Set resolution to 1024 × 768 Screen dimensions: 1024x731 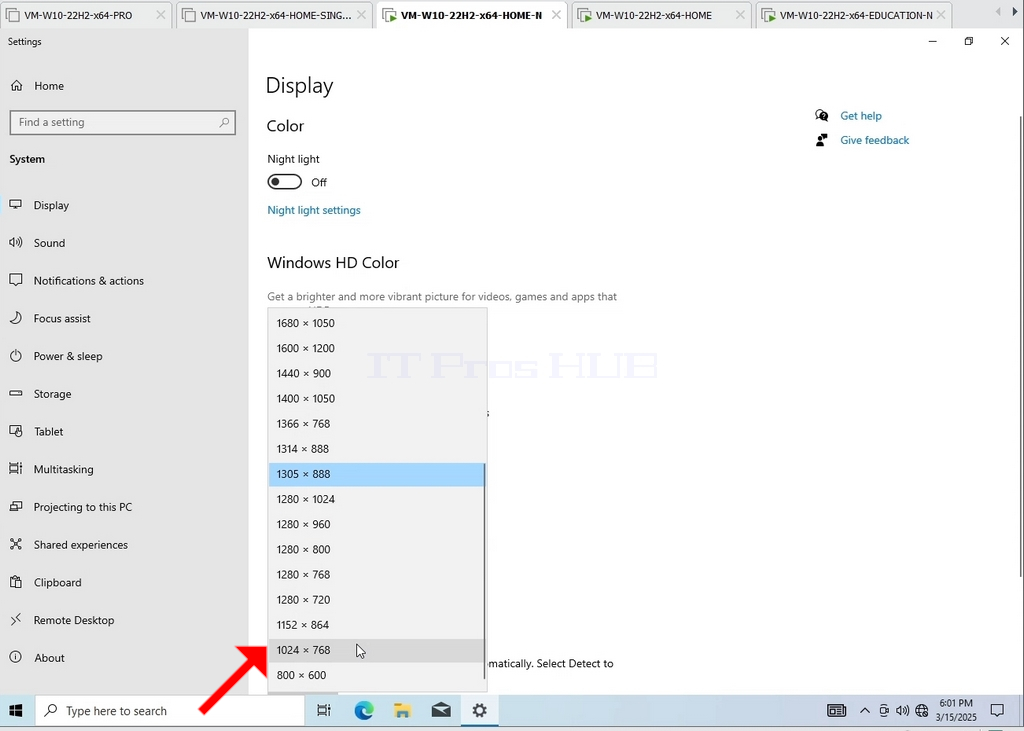tap(377, 650)
